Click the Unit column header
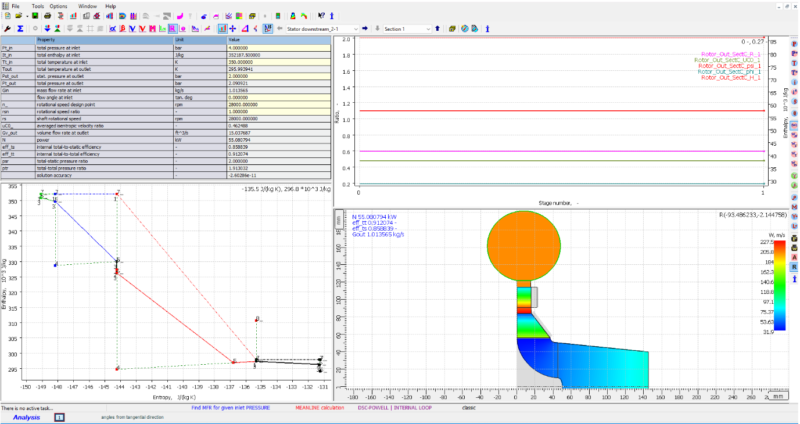The height and width of the screenshot is (424, 800). point(200,40)
